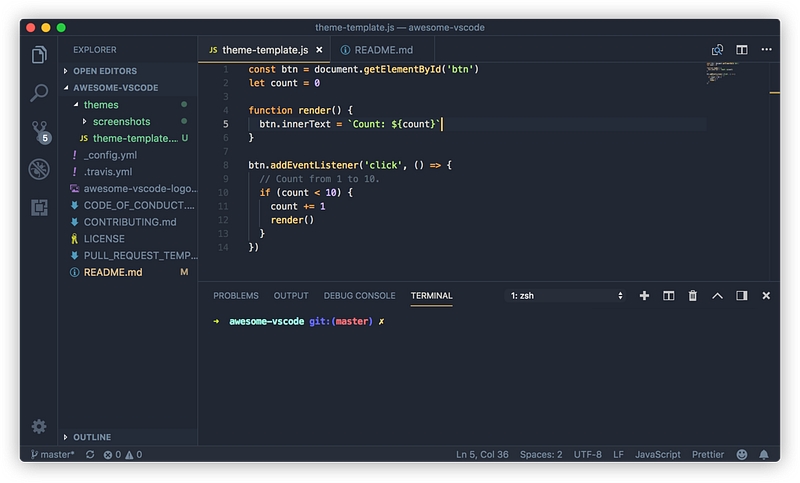Maximize panel with the up chevron
Image resolution: width=800 pixels, height=483 pixels.
(717, 296)
